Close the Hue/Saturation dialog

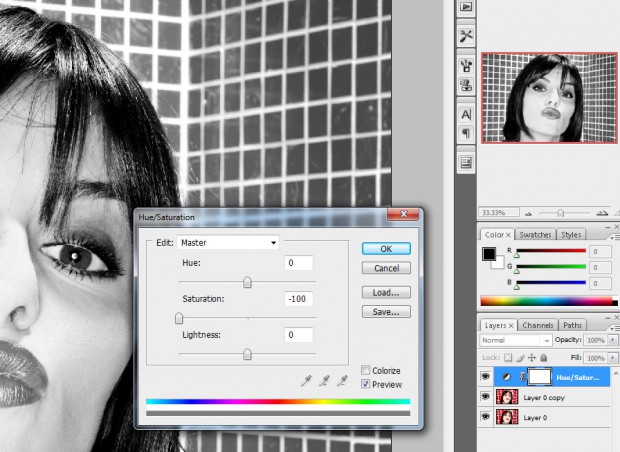click(403, 214)
